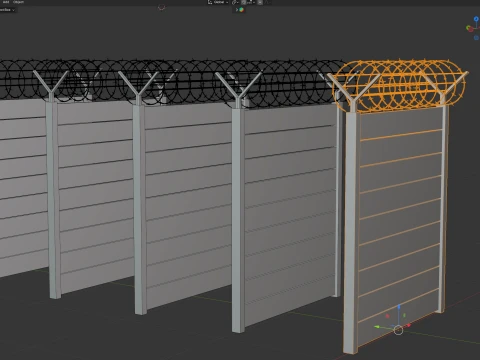The image size is (480, 360).
Task: Open the pivot point dropdown
Action: pos(235,2)
